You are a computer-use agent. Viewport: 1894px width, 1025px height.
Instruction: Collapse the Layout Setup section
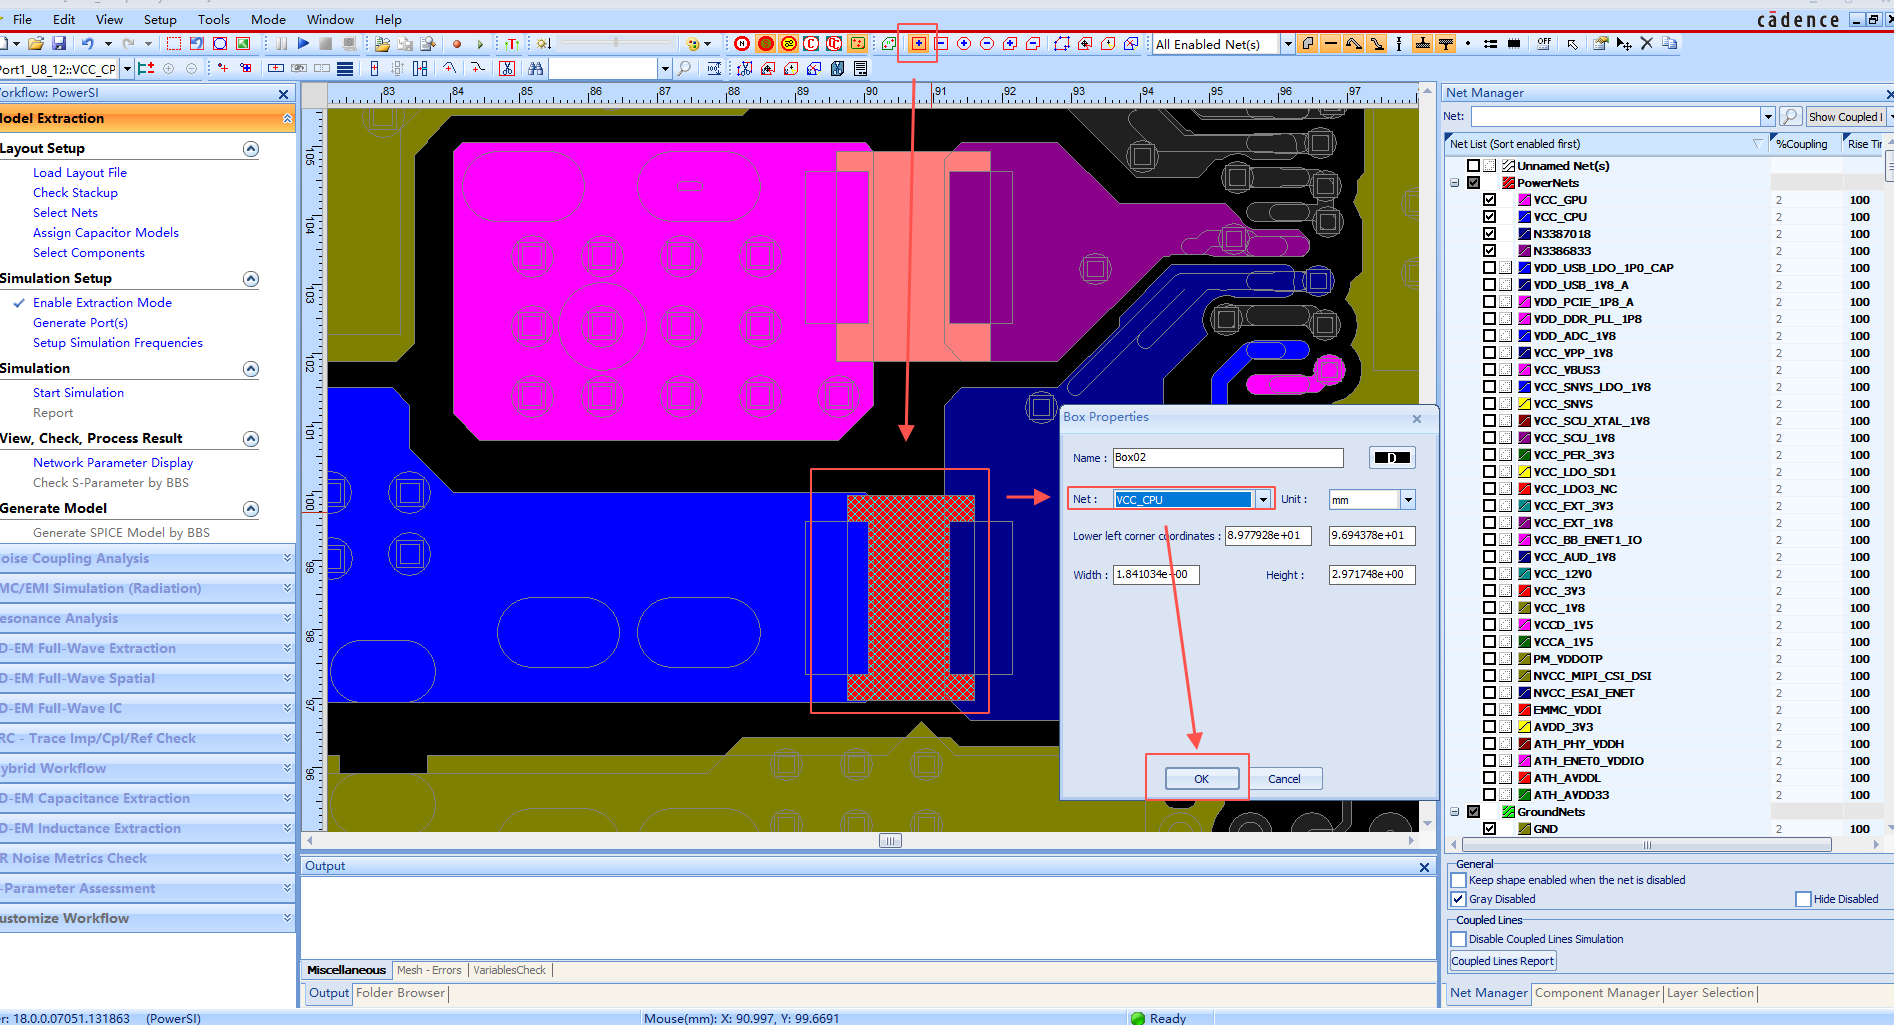click(x=251, y=148)
